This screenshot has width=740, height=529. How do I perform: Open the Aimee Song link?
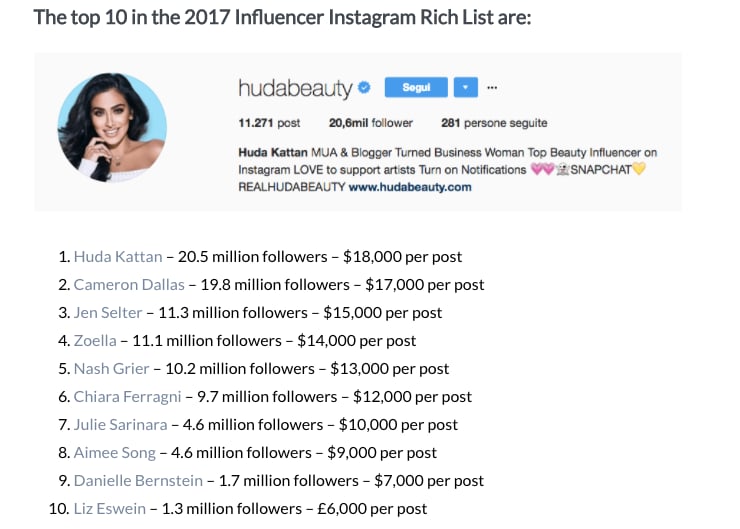click(115, 452)
